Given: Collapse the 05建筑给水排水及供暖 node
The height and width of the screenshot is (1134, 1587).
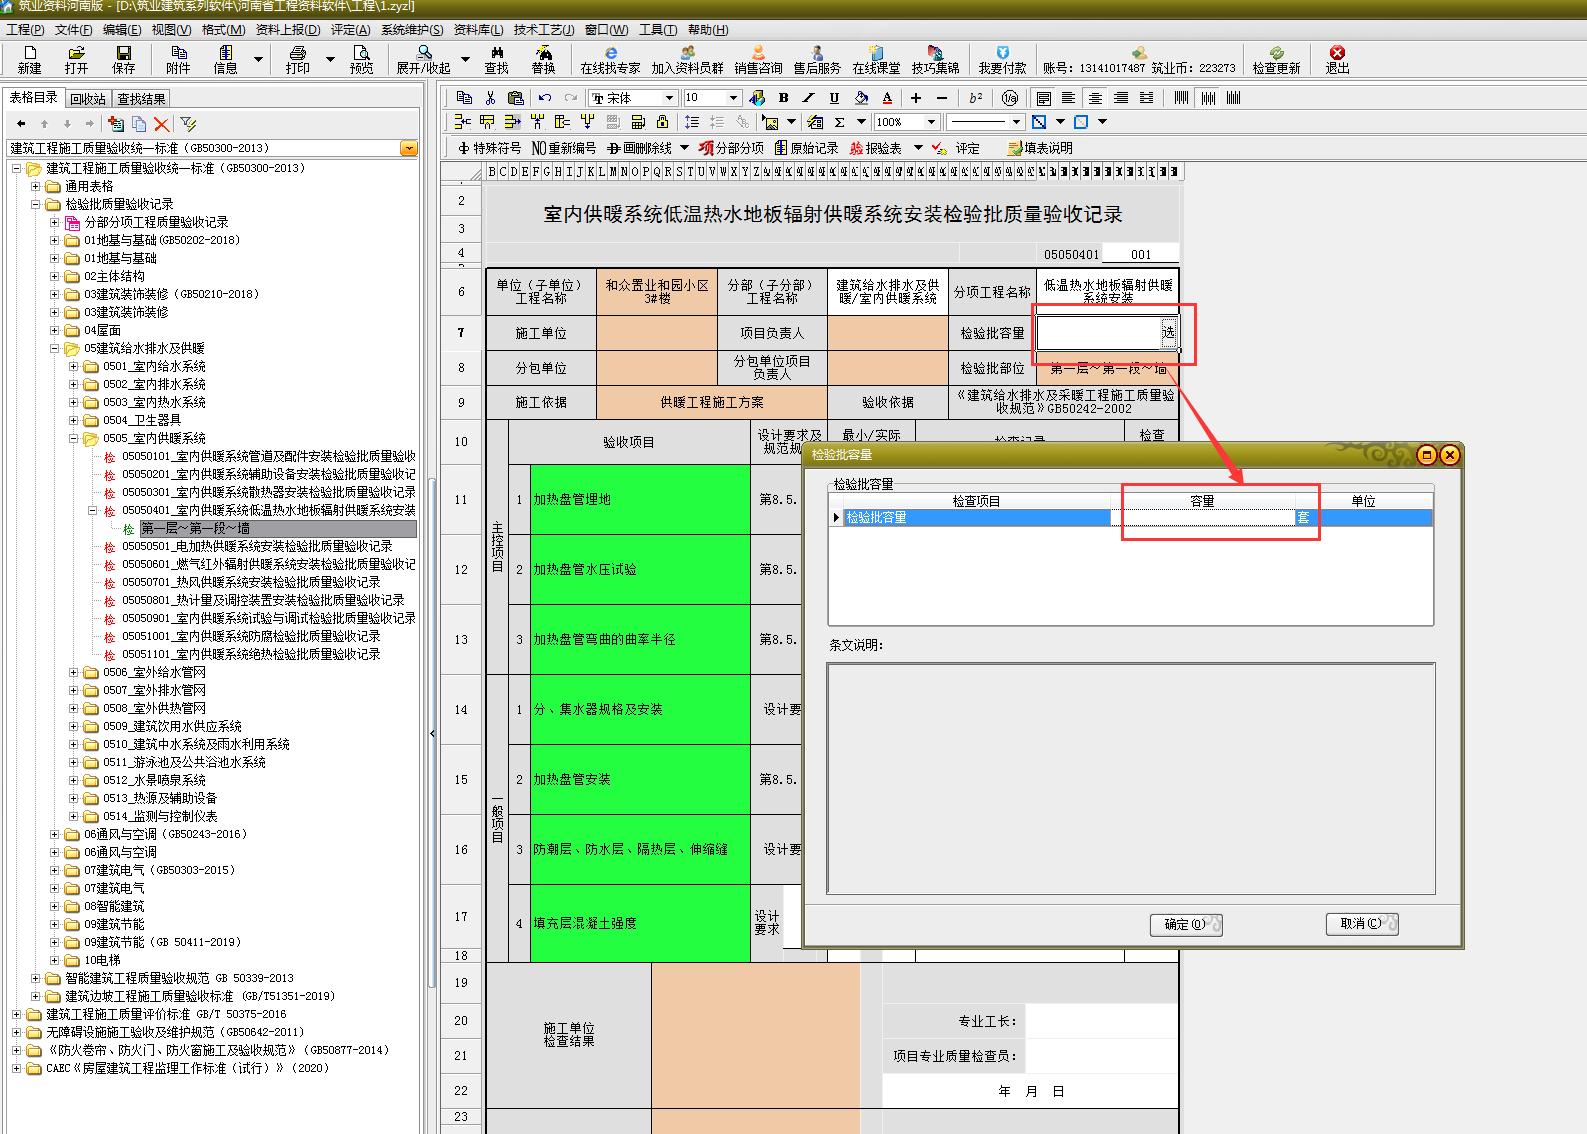Looking at the screenshot, I should pyautogui.click(x=55, y=349).
